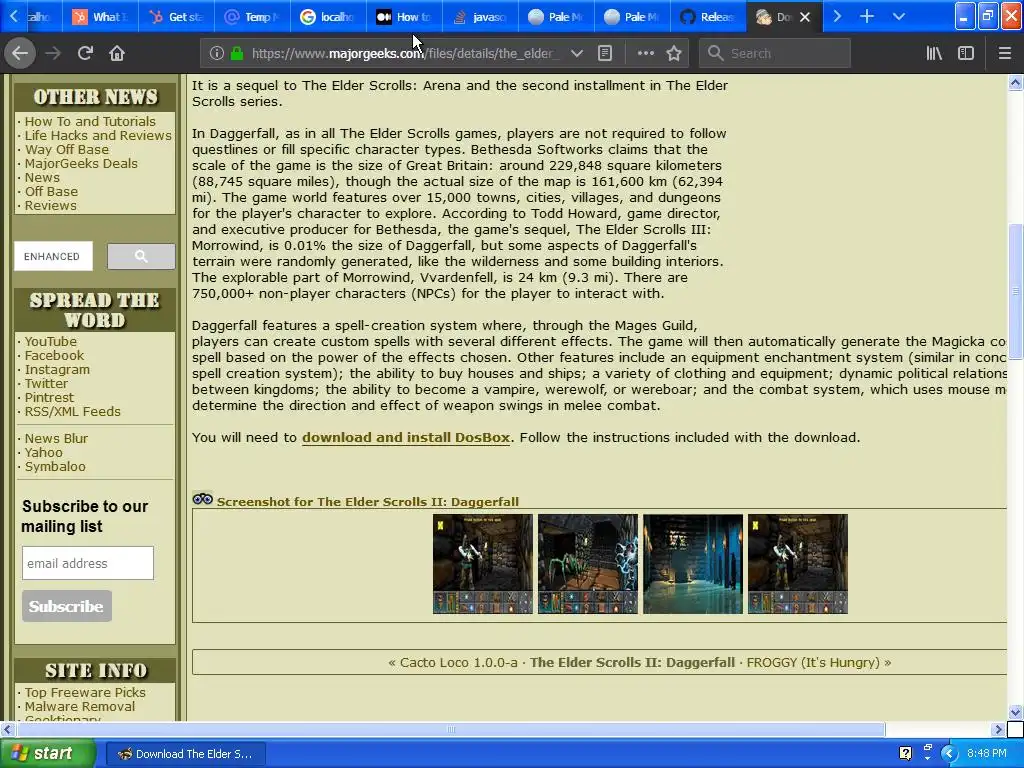This screenshot has height=768, width=1024.
Task: Open the 'Malware Removal' link
Action: click(x=80, y=706)
